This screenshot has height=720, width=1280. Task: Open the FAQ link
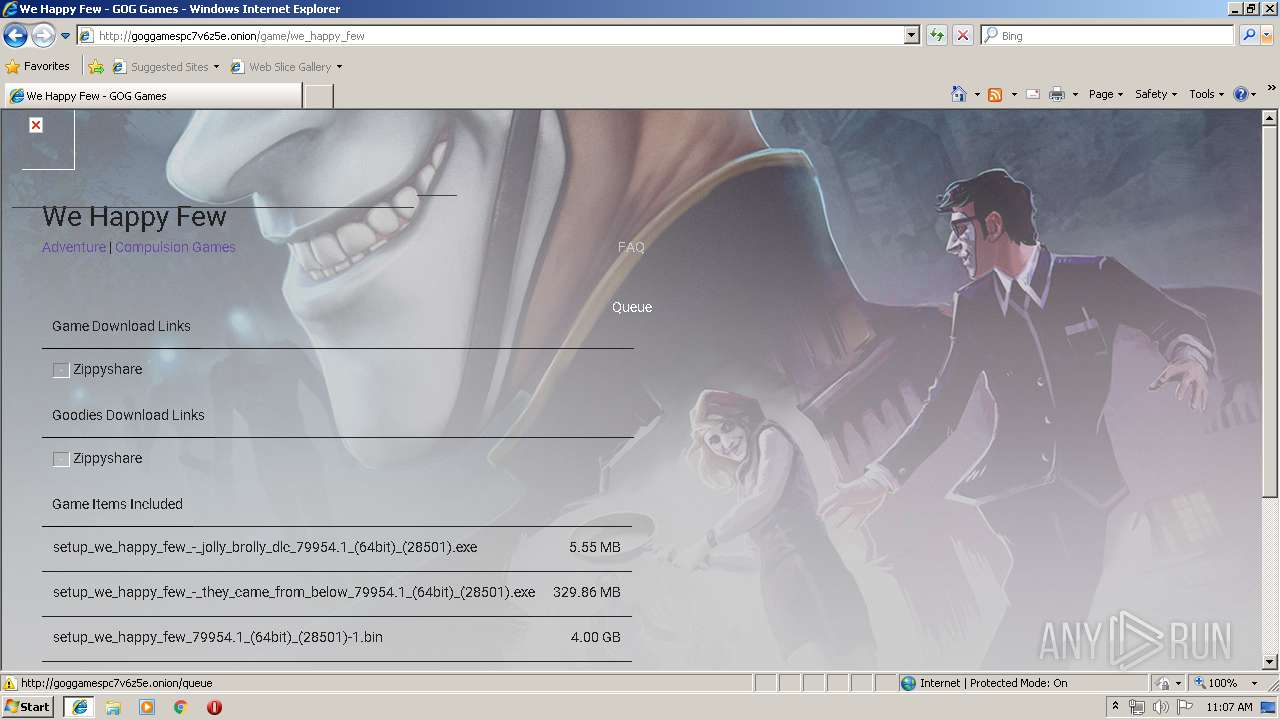click(x=631, y=247)
